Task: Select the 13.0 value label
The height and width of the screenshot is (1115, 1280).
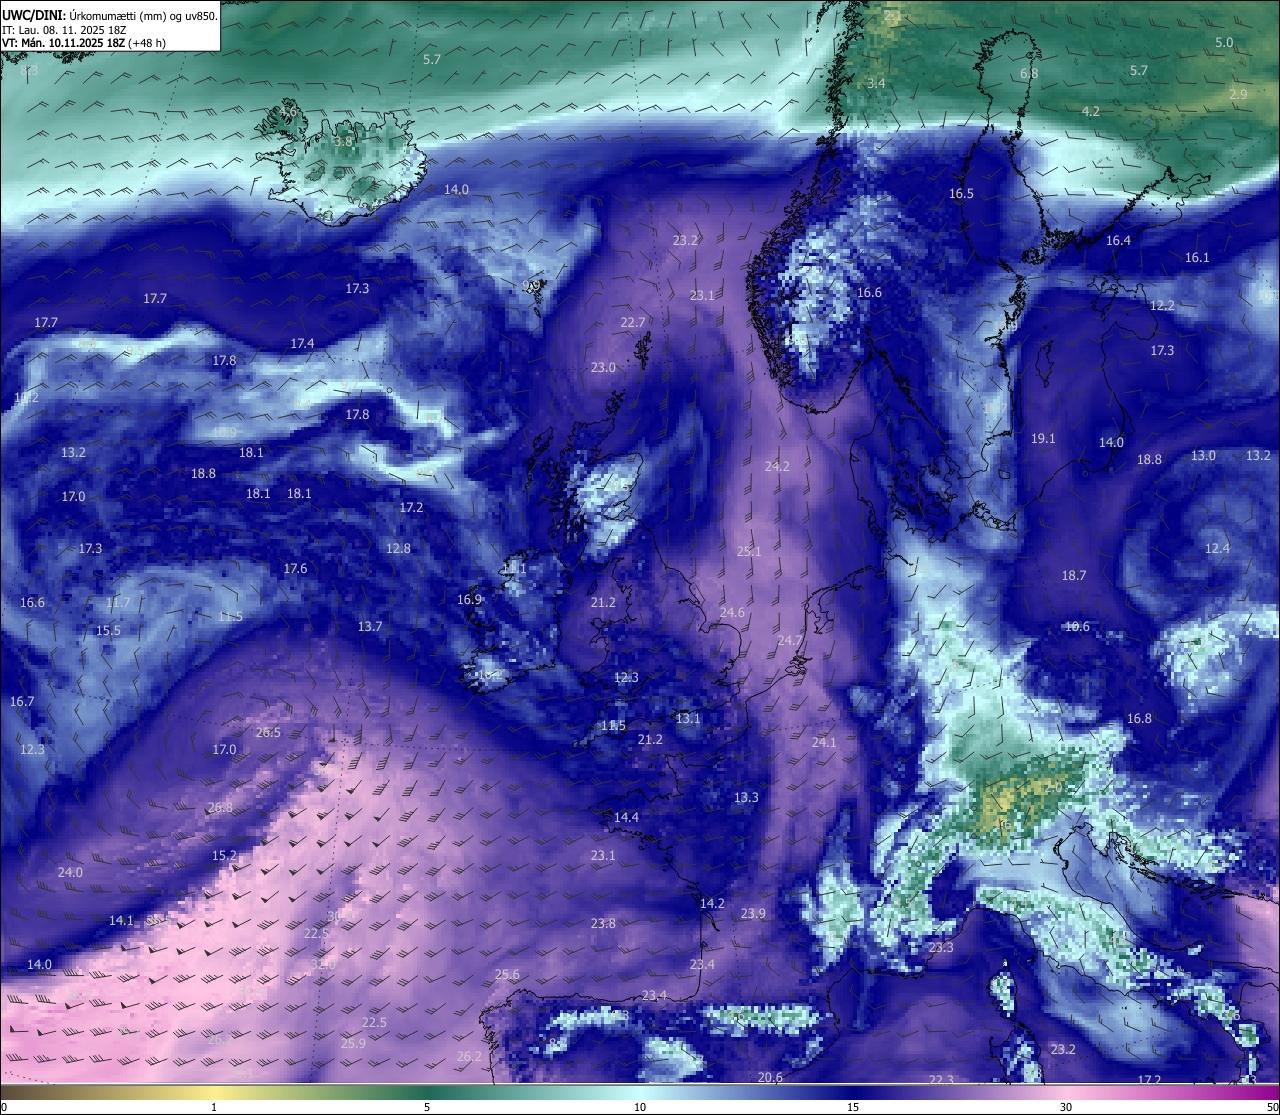Action: pyautogui.click(x=1203, y=456)
